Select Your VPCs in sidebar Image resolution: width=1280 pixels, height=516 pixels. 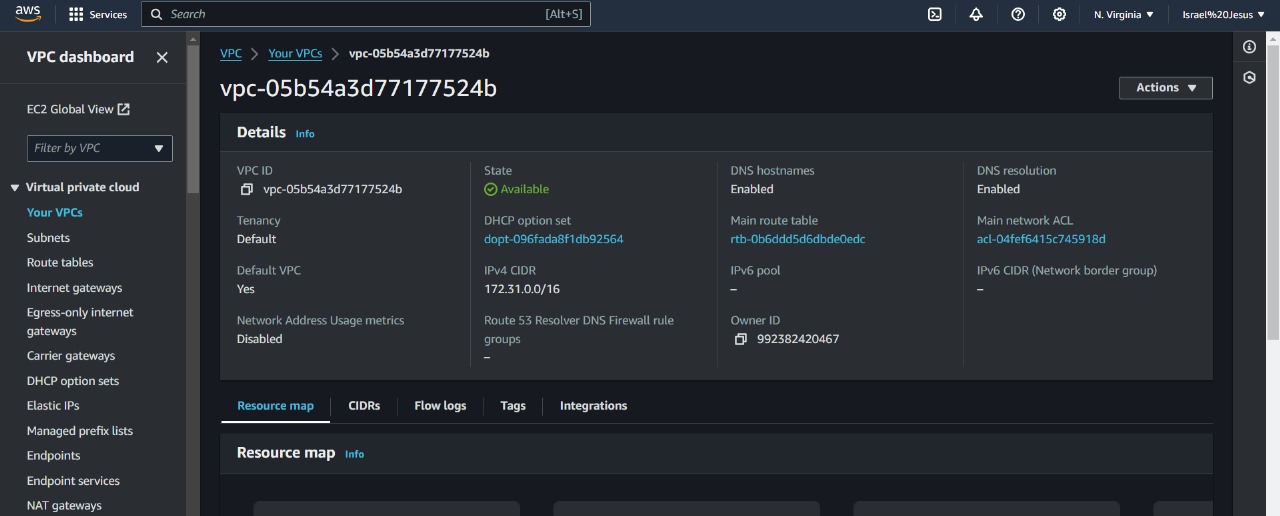55,213
